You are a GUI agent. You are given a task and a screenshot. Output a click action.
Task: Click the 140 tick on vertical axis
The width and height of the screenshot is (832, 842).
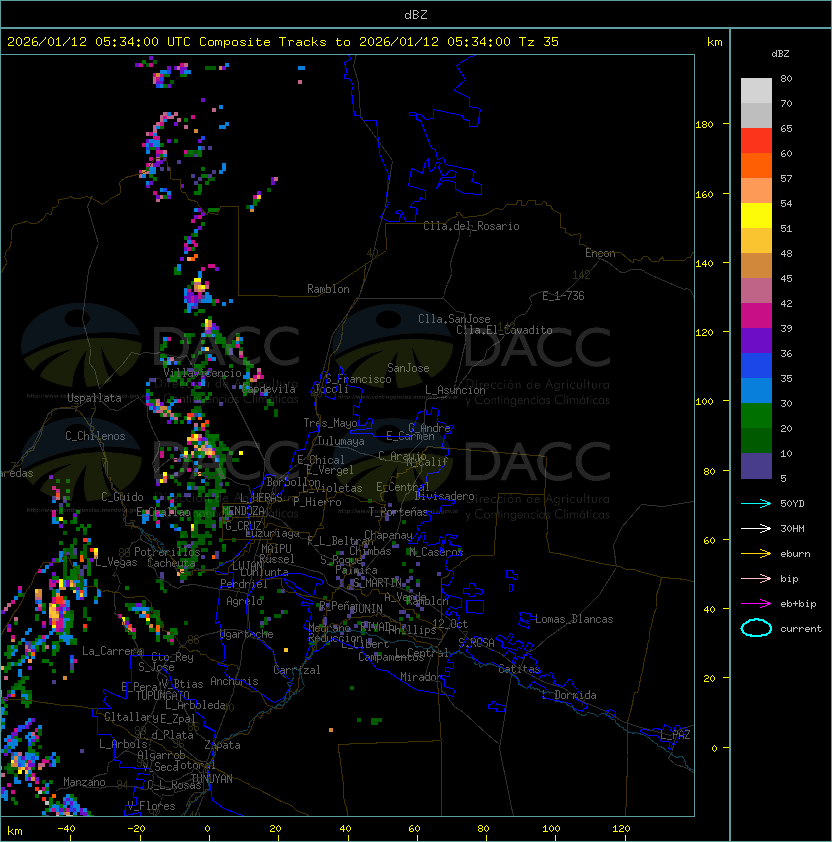(704, 264)
